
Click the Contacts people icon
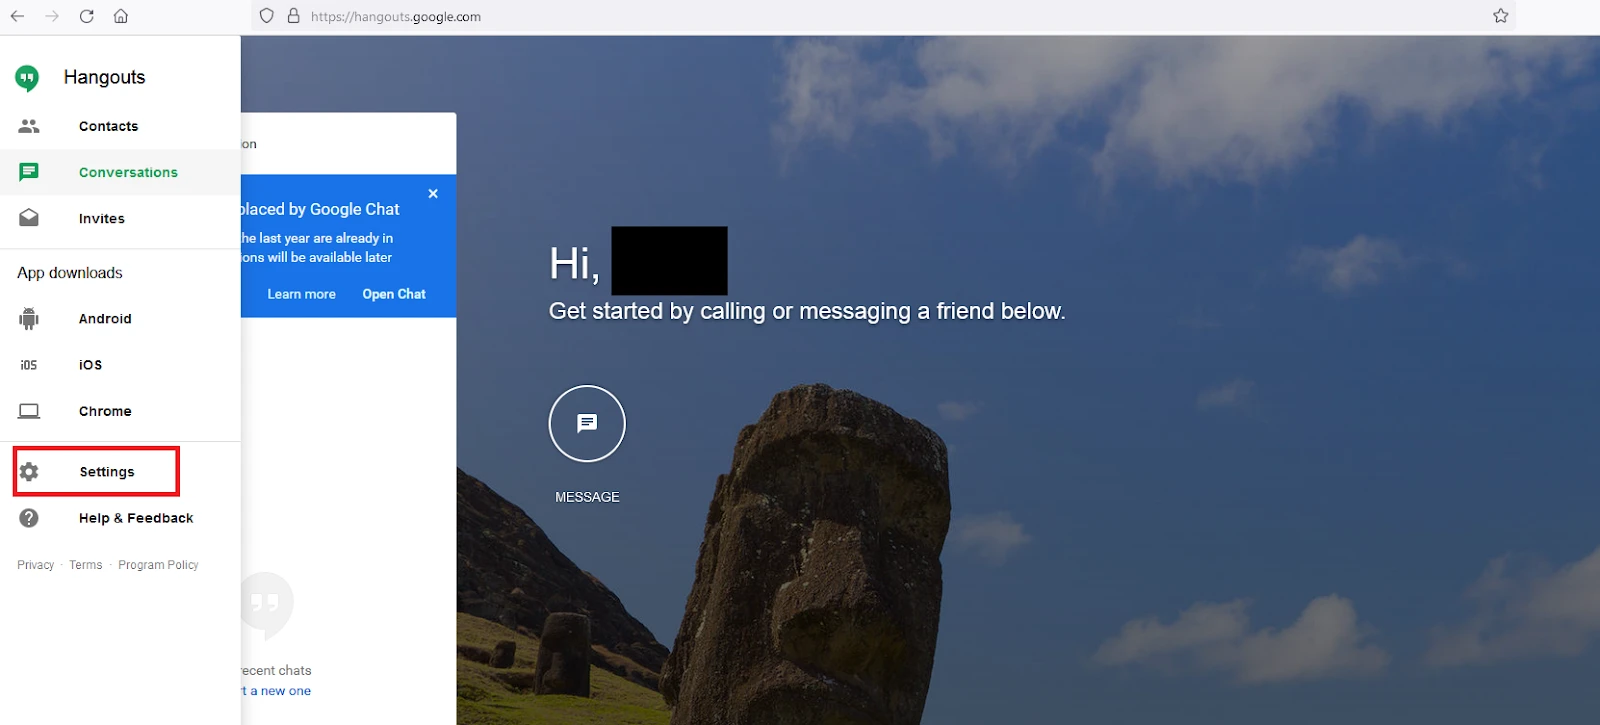click(x=29, y=126)
